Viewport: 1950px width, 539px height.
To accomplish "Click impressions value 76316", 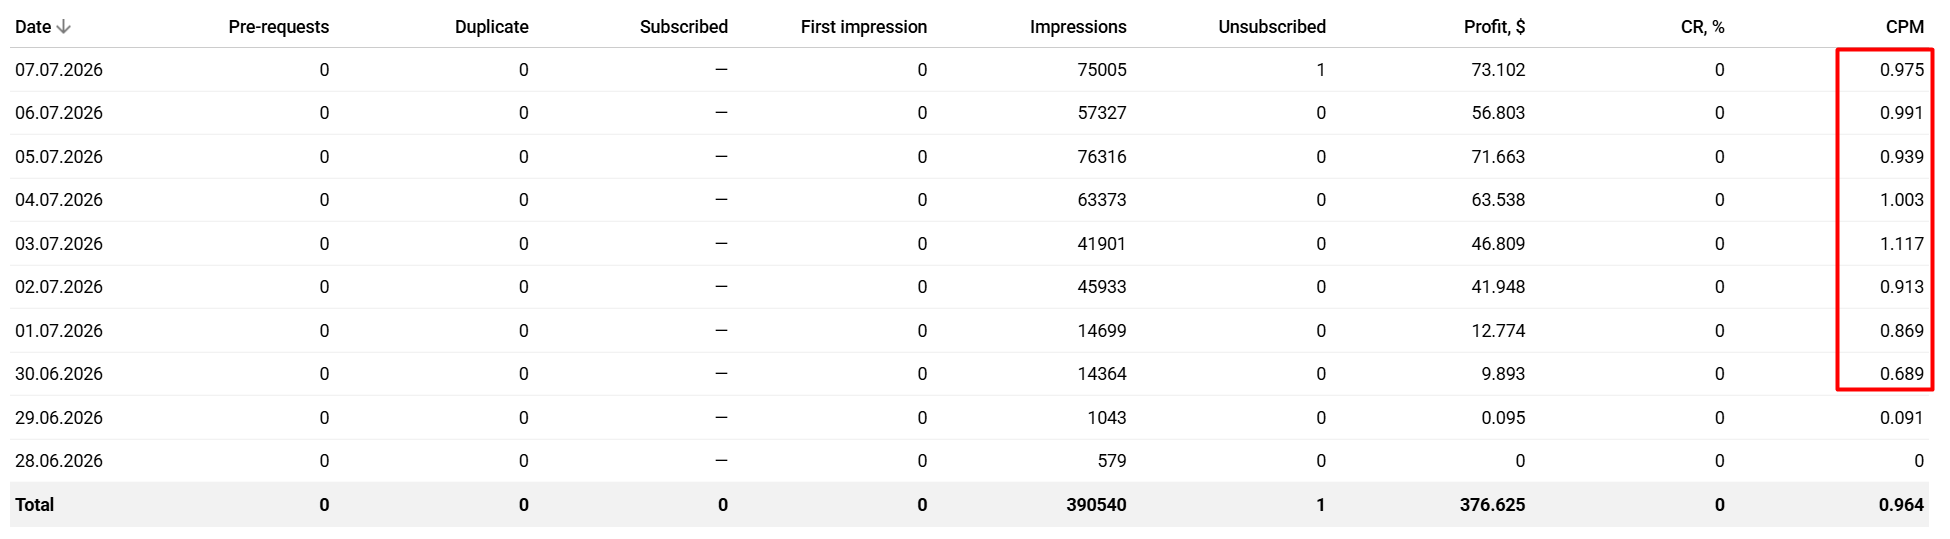I will pos(1102,157).
